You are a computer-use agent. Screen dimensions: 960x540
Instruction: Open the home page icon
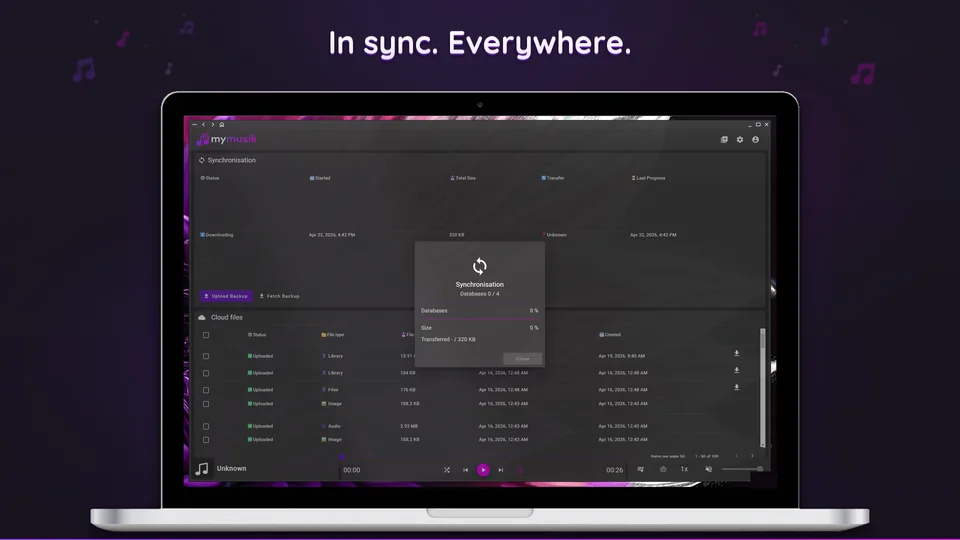(x=222, y=124)
